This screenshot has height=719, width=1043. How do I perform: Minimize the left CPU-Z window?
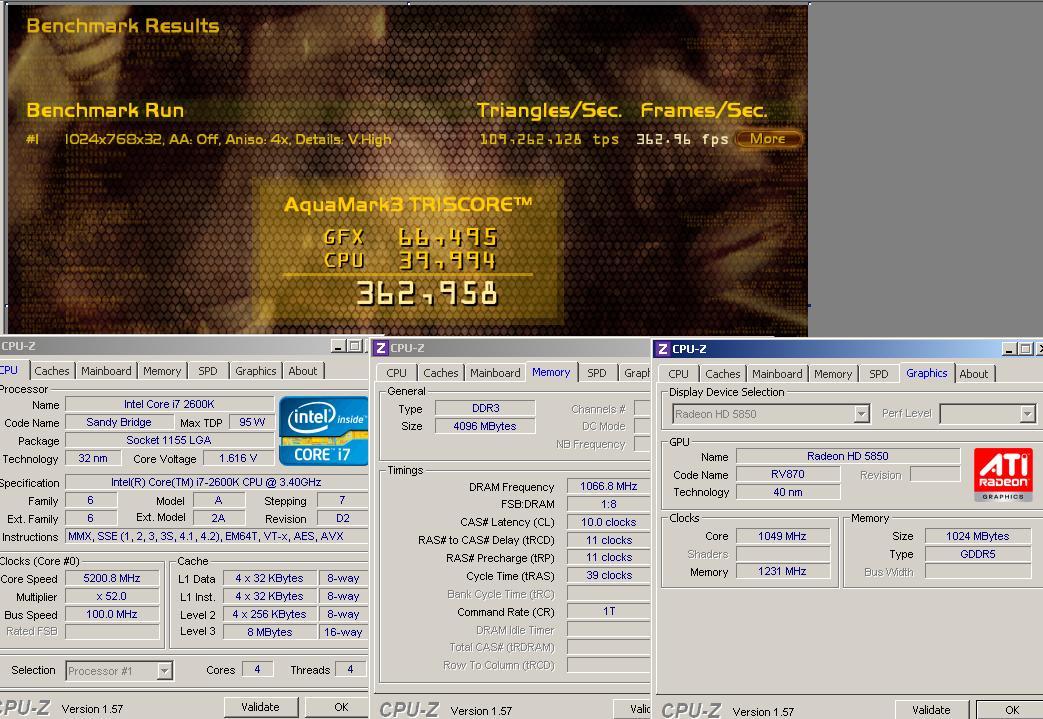pos(338,346)
